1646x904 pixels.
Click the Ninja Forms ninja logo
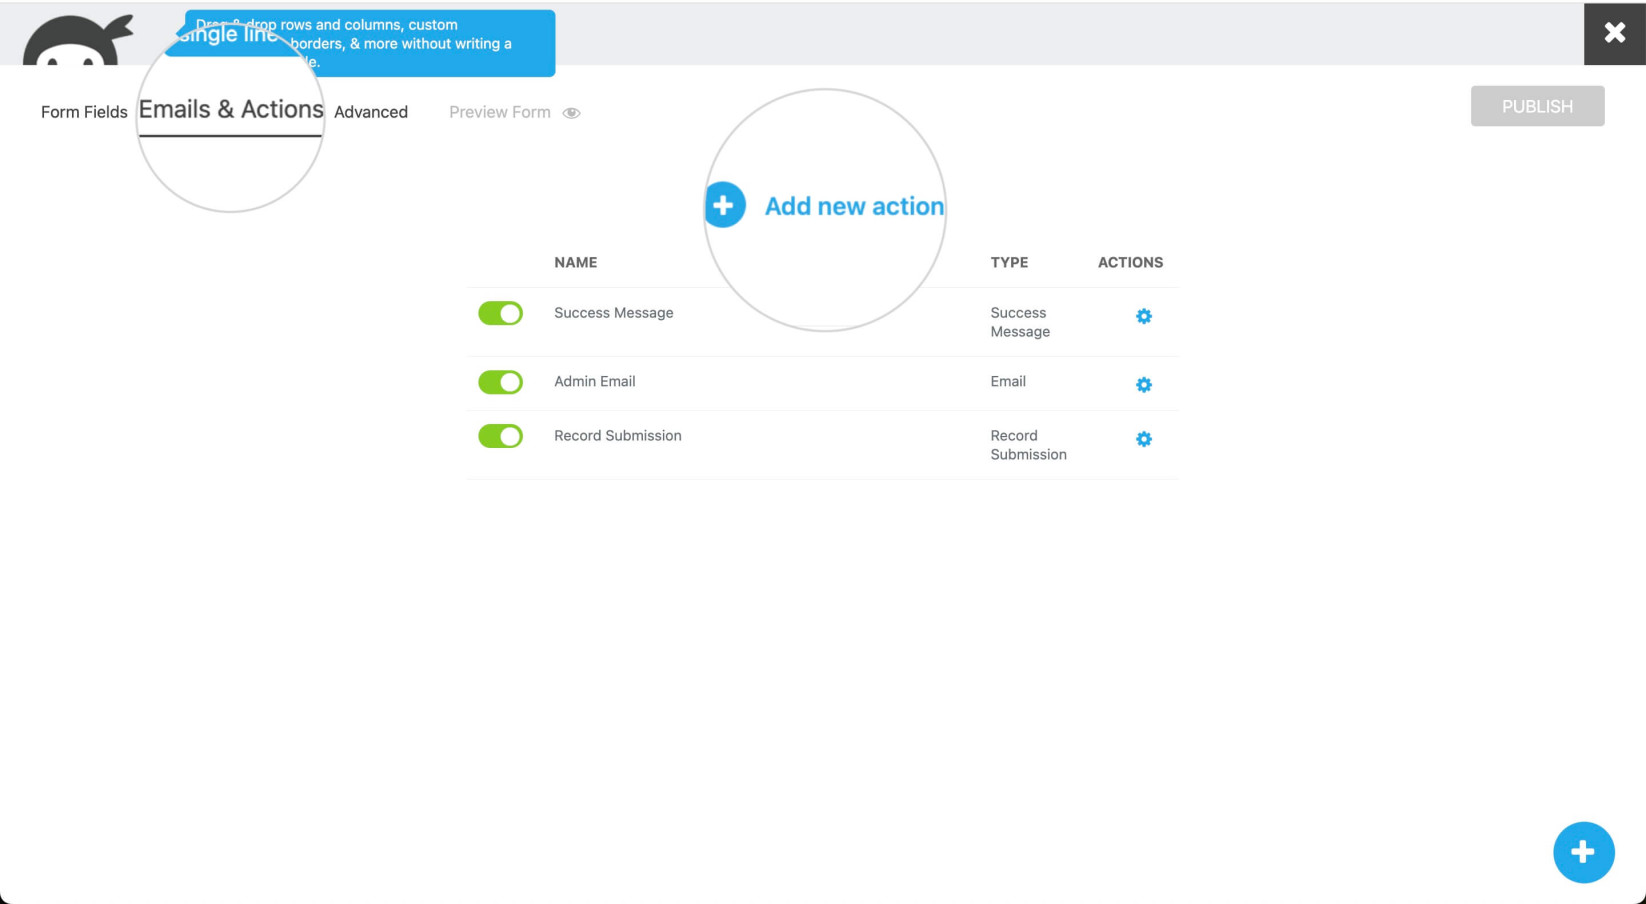click(x=78, y=41)
